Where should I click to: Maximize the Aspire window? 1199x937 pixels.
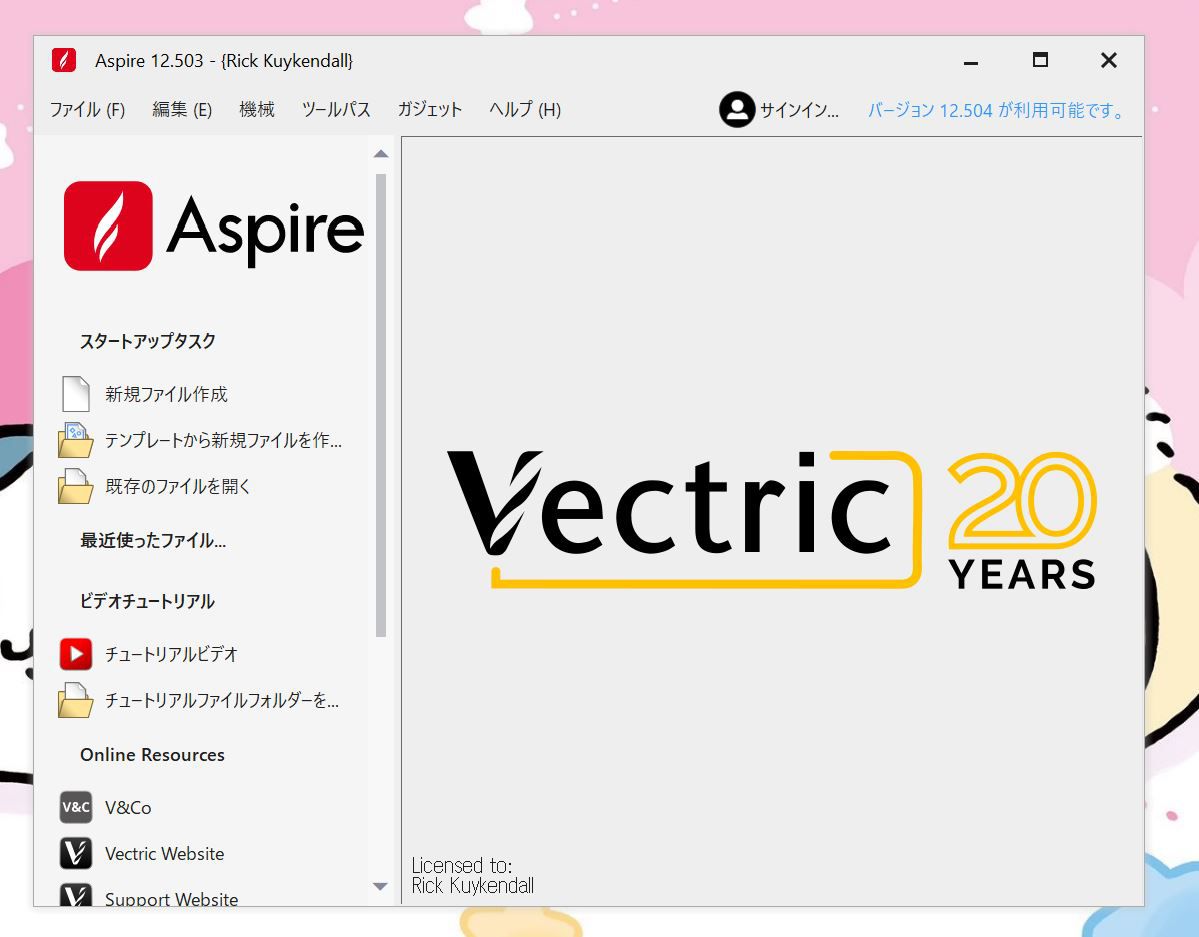pos(1040,60)
